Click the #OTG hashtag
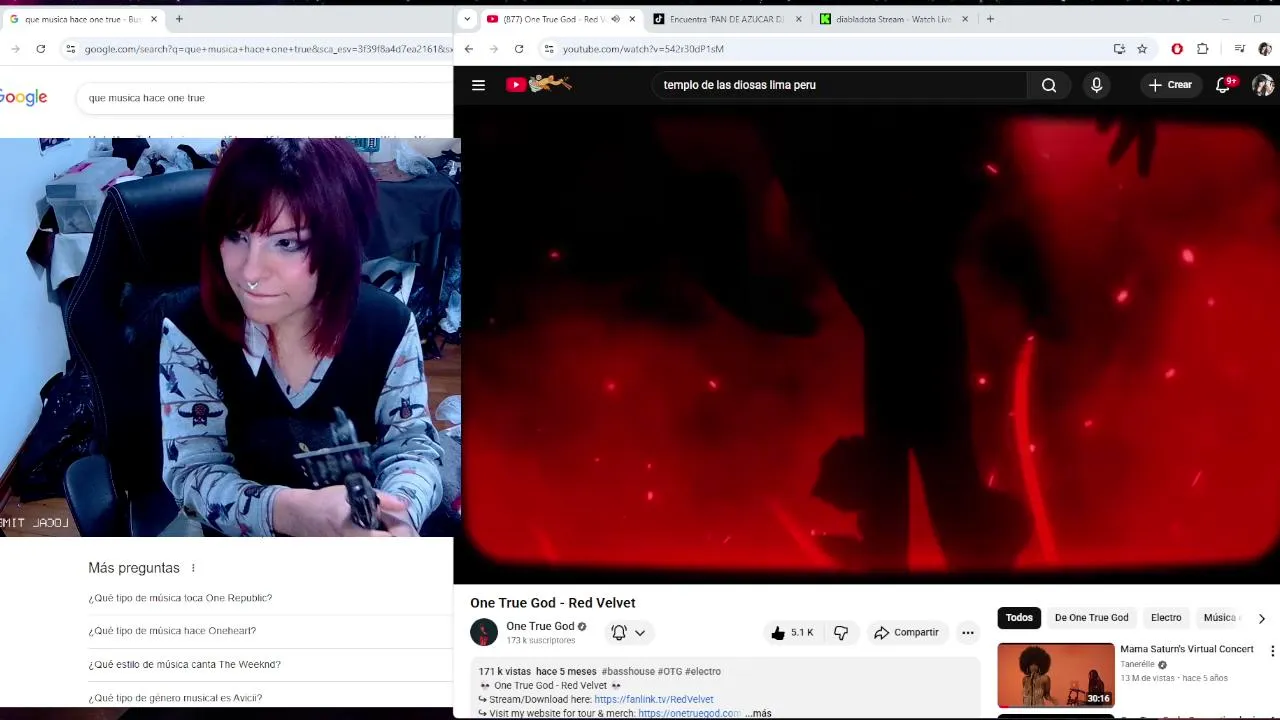 (670, 672)
